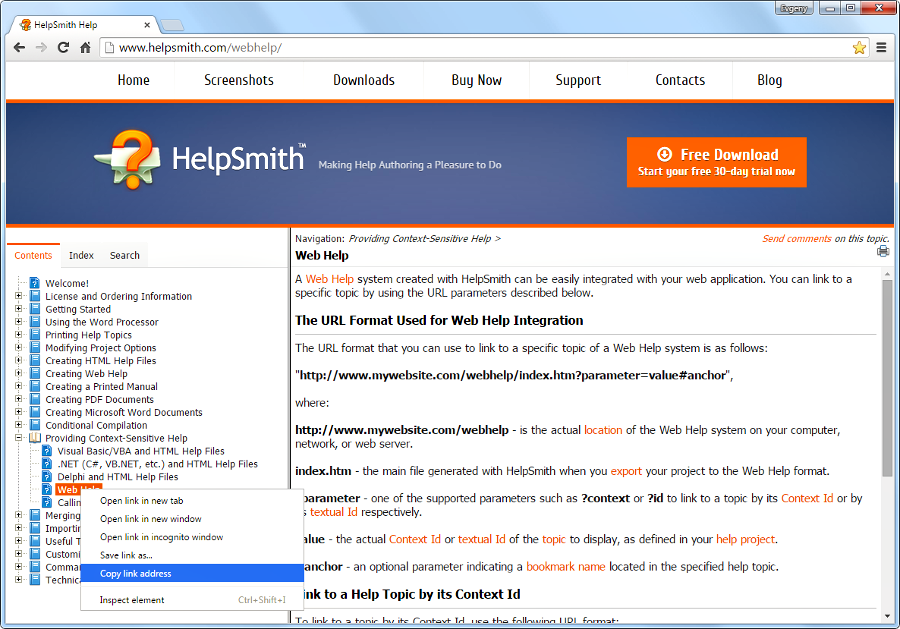Click the book icon beside Printing Help Topics
Image resolution: width=900 pixels, height=629 pixels.
[35, 335]
